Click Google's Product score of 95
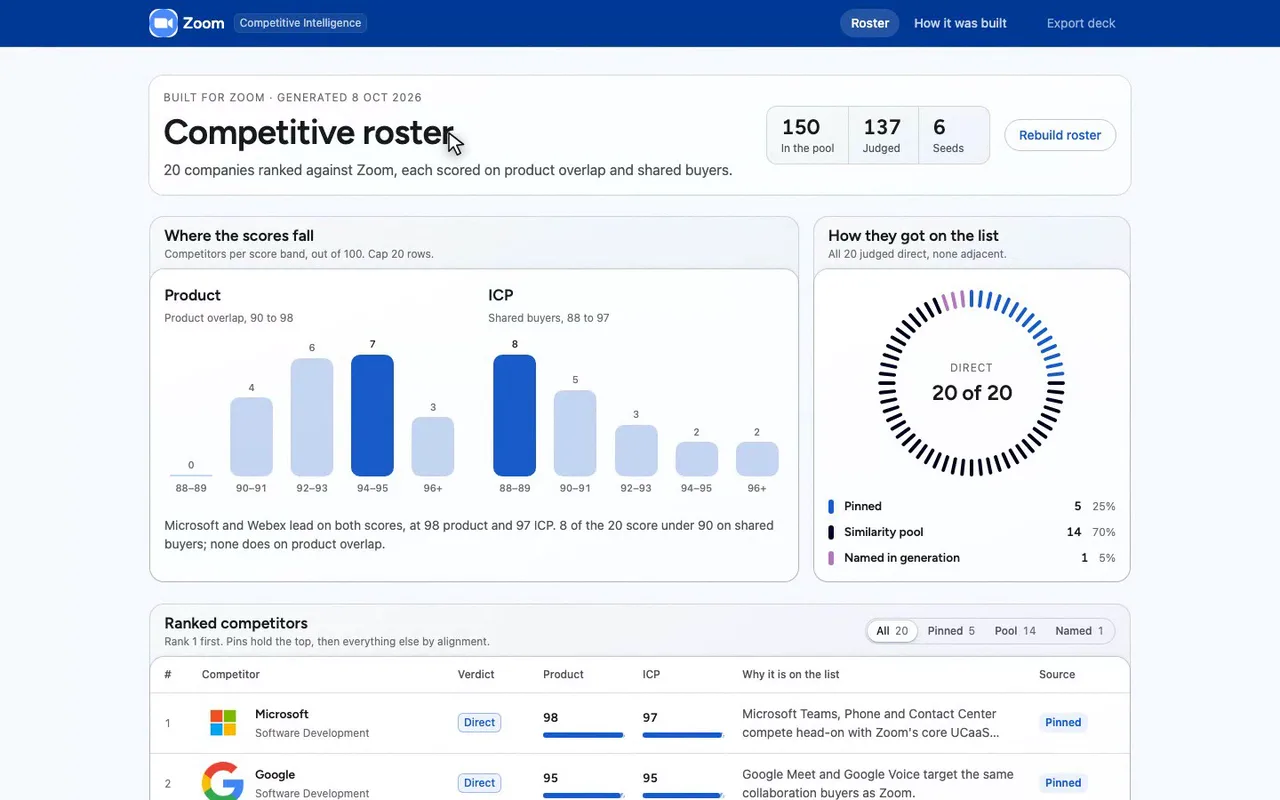 [551, 778]
